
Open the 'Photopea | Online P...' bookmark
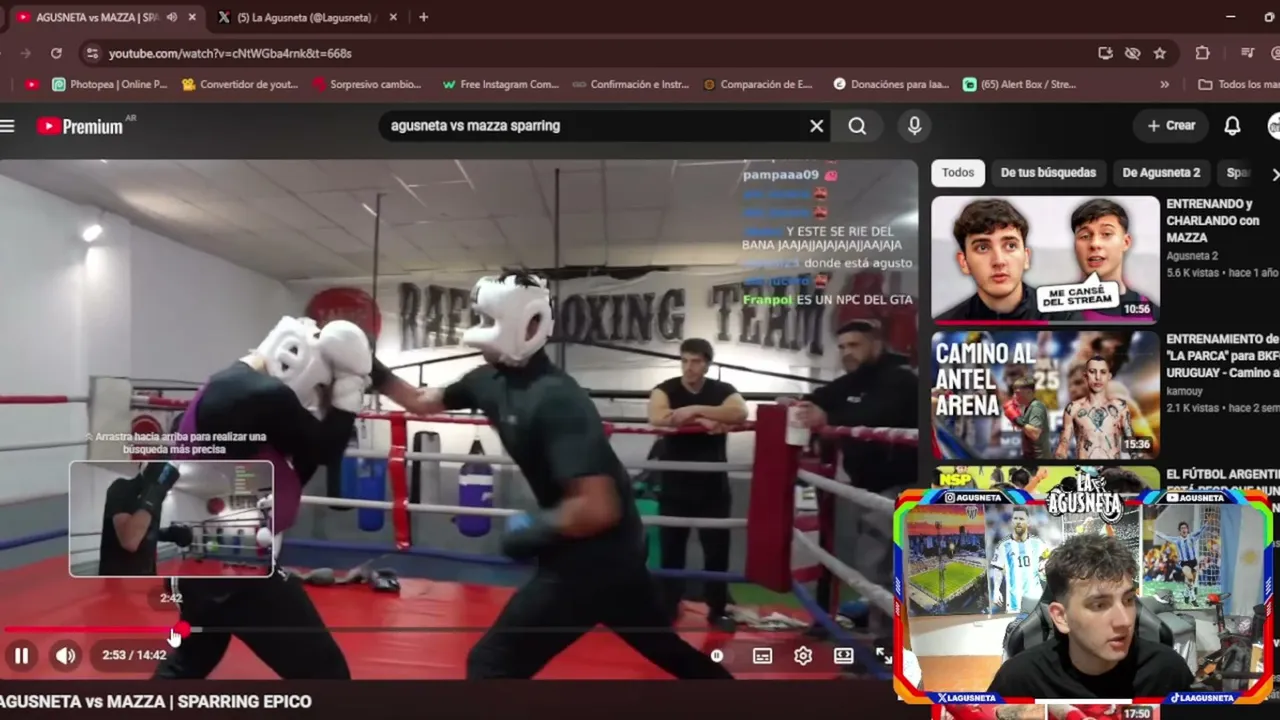[109, 85]
